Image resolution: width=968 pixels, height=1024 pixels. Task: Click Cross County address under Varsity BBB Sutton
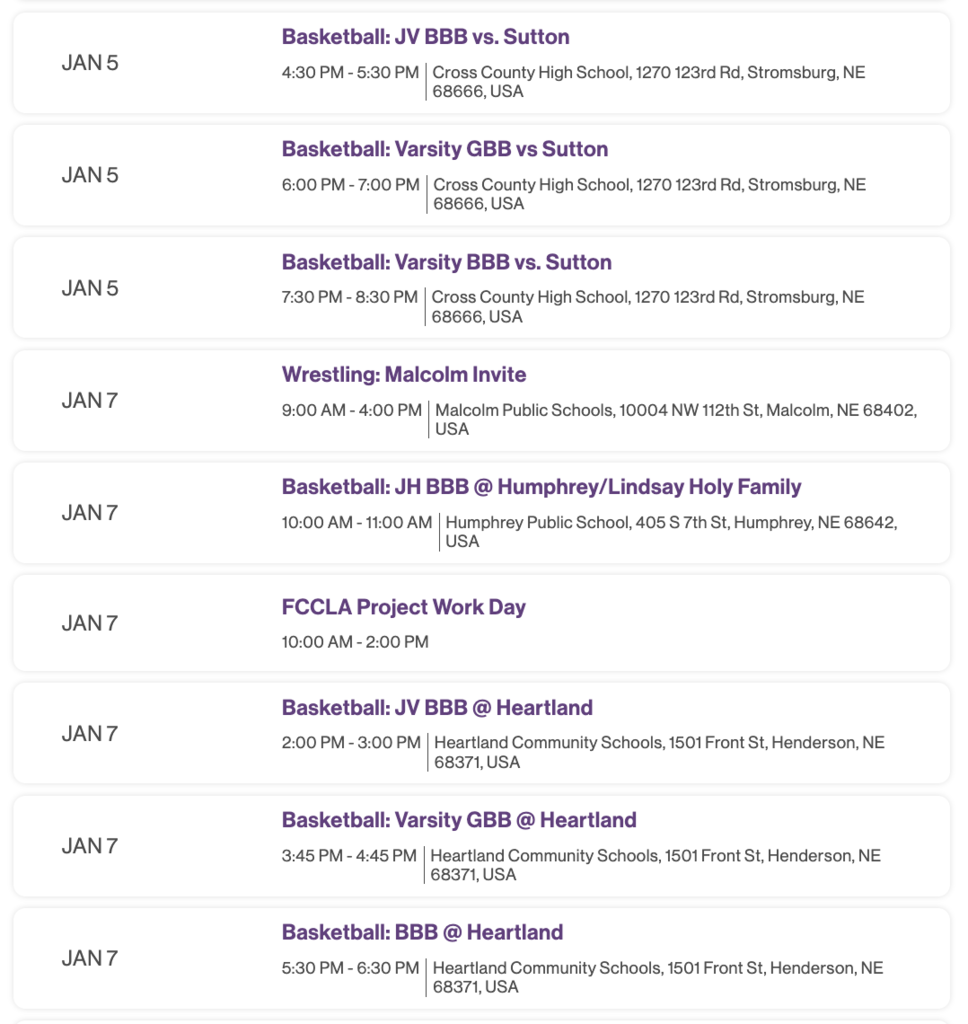(648, 307)
